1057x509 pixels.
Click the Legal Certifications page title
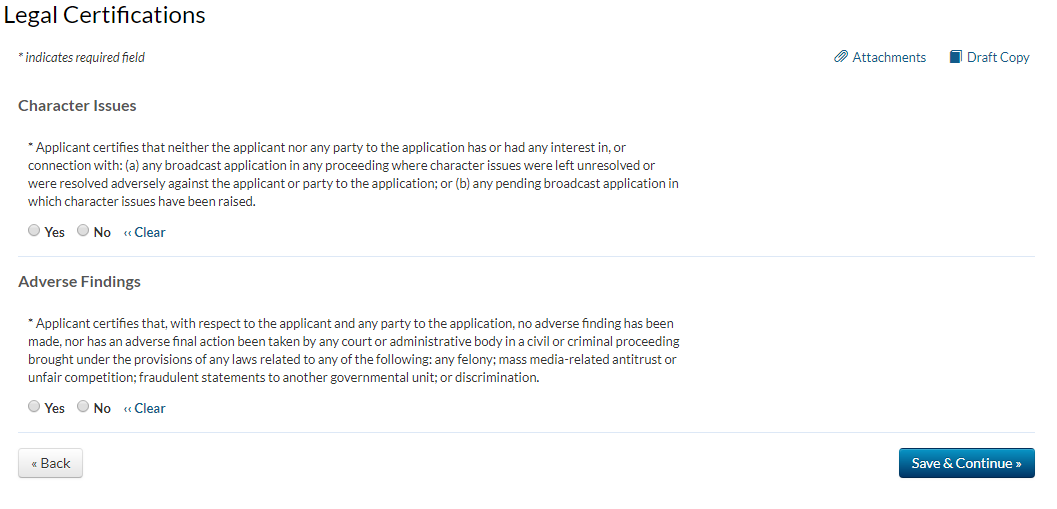pyautogui.click(x=105, y=15)
